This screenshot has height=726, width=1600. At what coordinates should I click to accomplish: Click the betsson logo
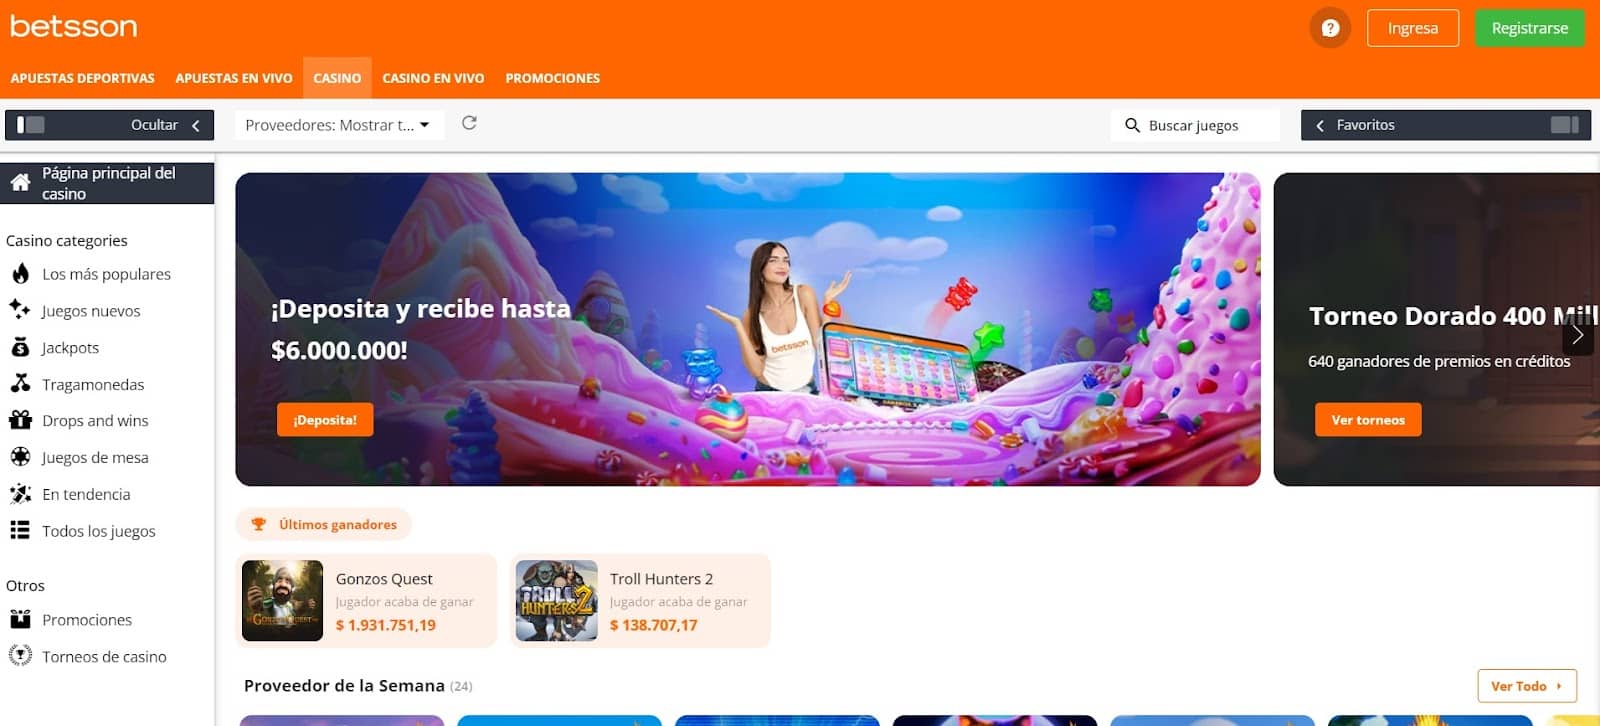coord(73,26)
